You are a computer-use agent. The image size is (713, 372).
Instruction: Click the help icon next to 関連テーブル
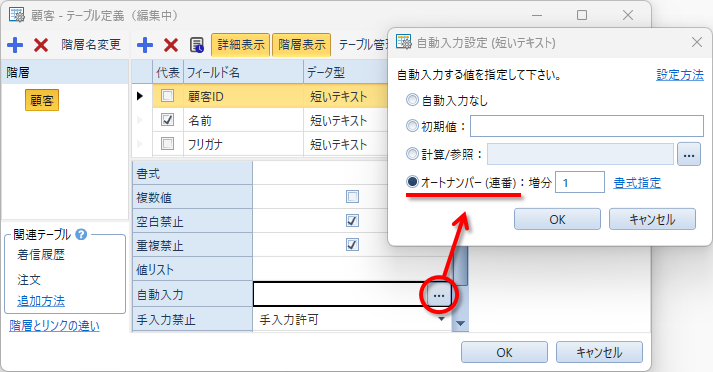pyautogui.click(x=81, y=234)
